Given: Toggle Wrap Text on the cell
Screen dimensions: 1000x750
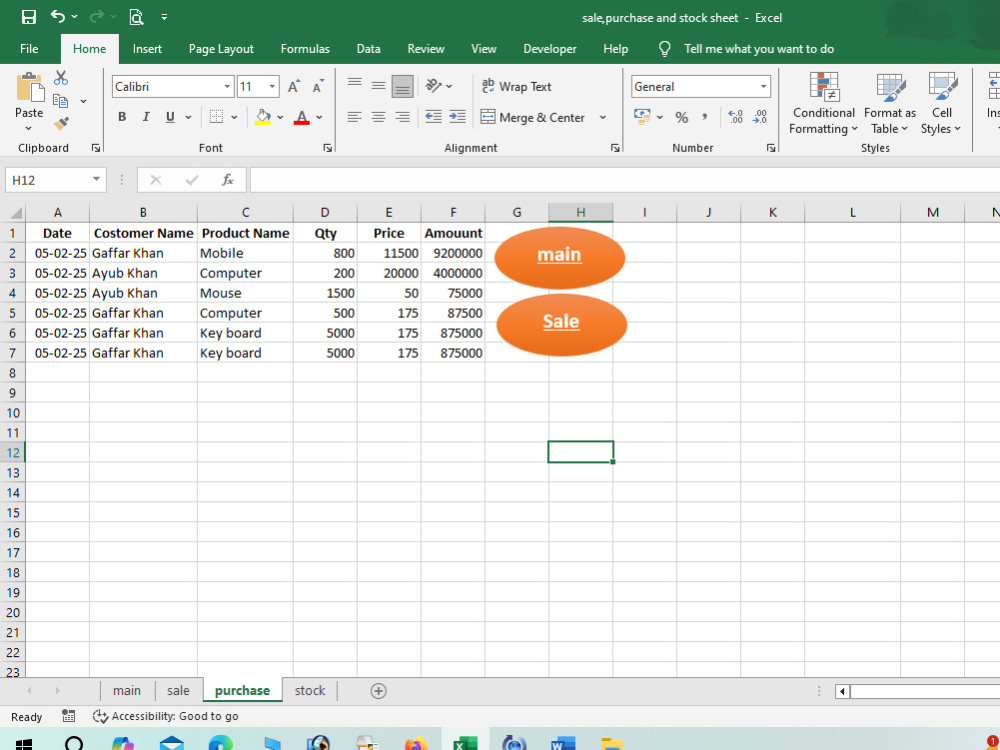Looking at the screenshot, I should (517, 86).
